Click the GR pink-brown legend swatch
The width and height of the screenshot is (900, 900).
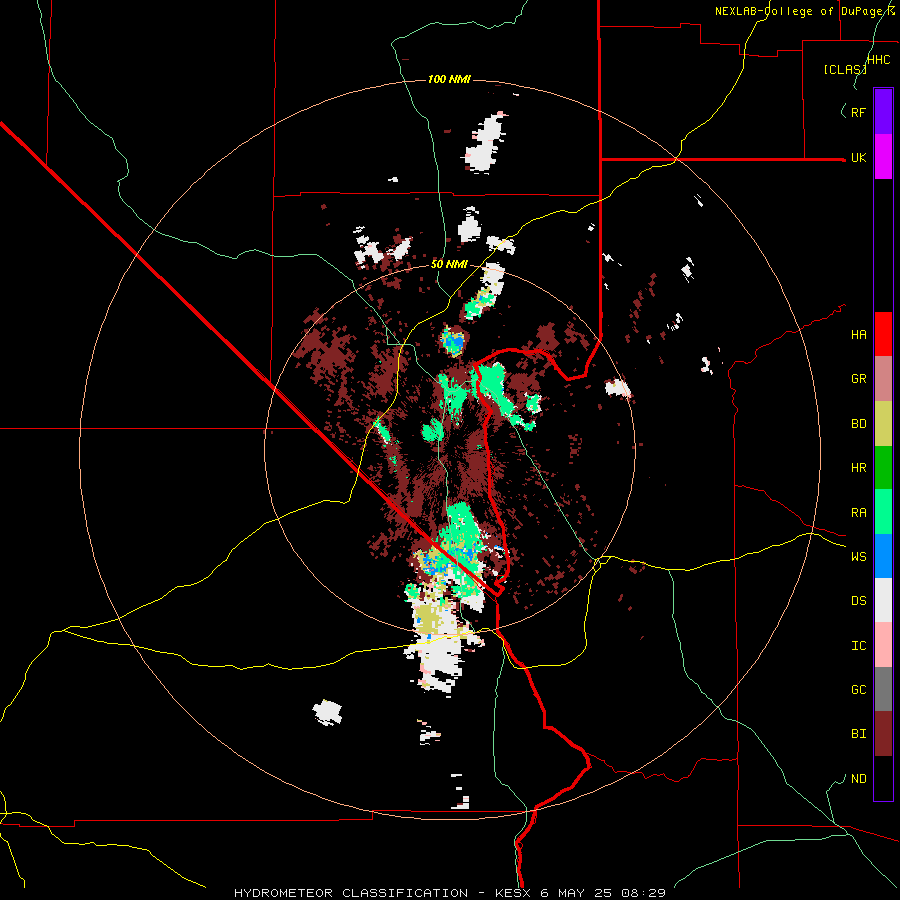(883, 379)
